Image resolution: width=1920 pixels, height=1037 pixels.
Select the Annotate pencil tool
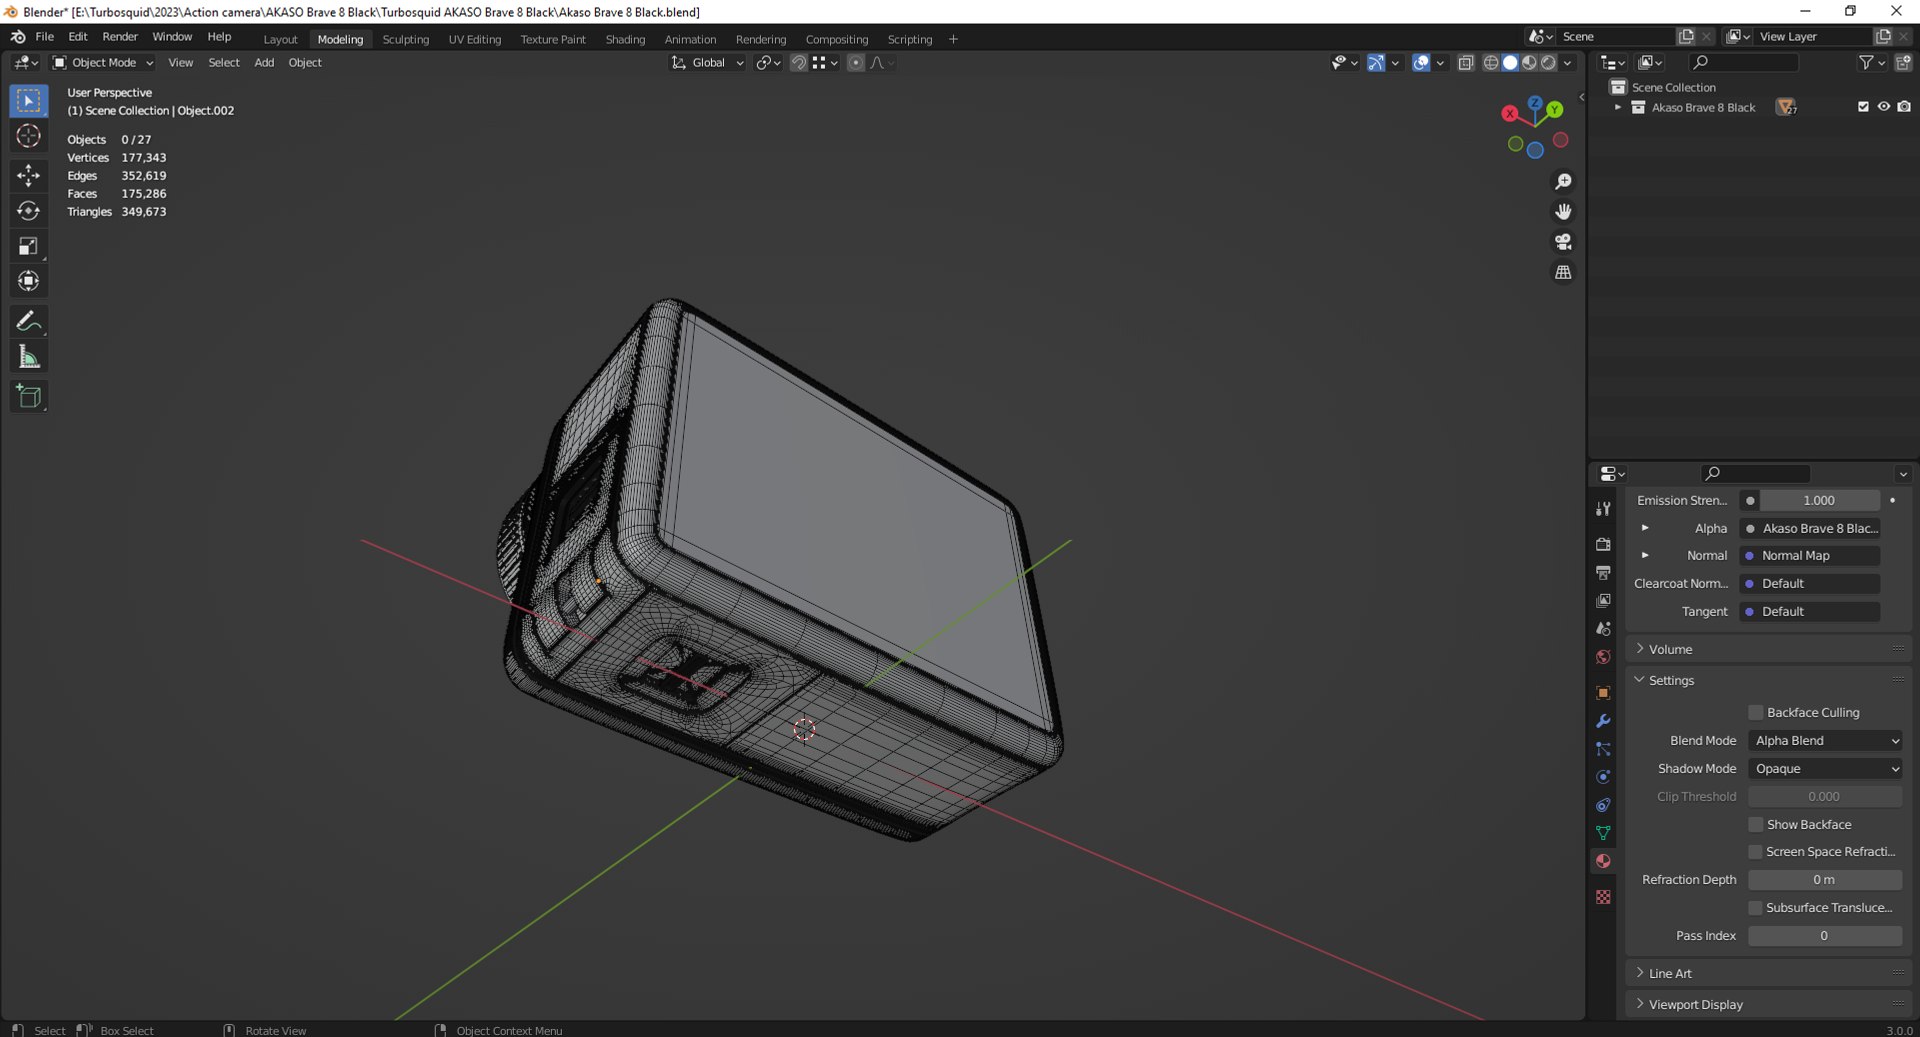coord(29,321)
